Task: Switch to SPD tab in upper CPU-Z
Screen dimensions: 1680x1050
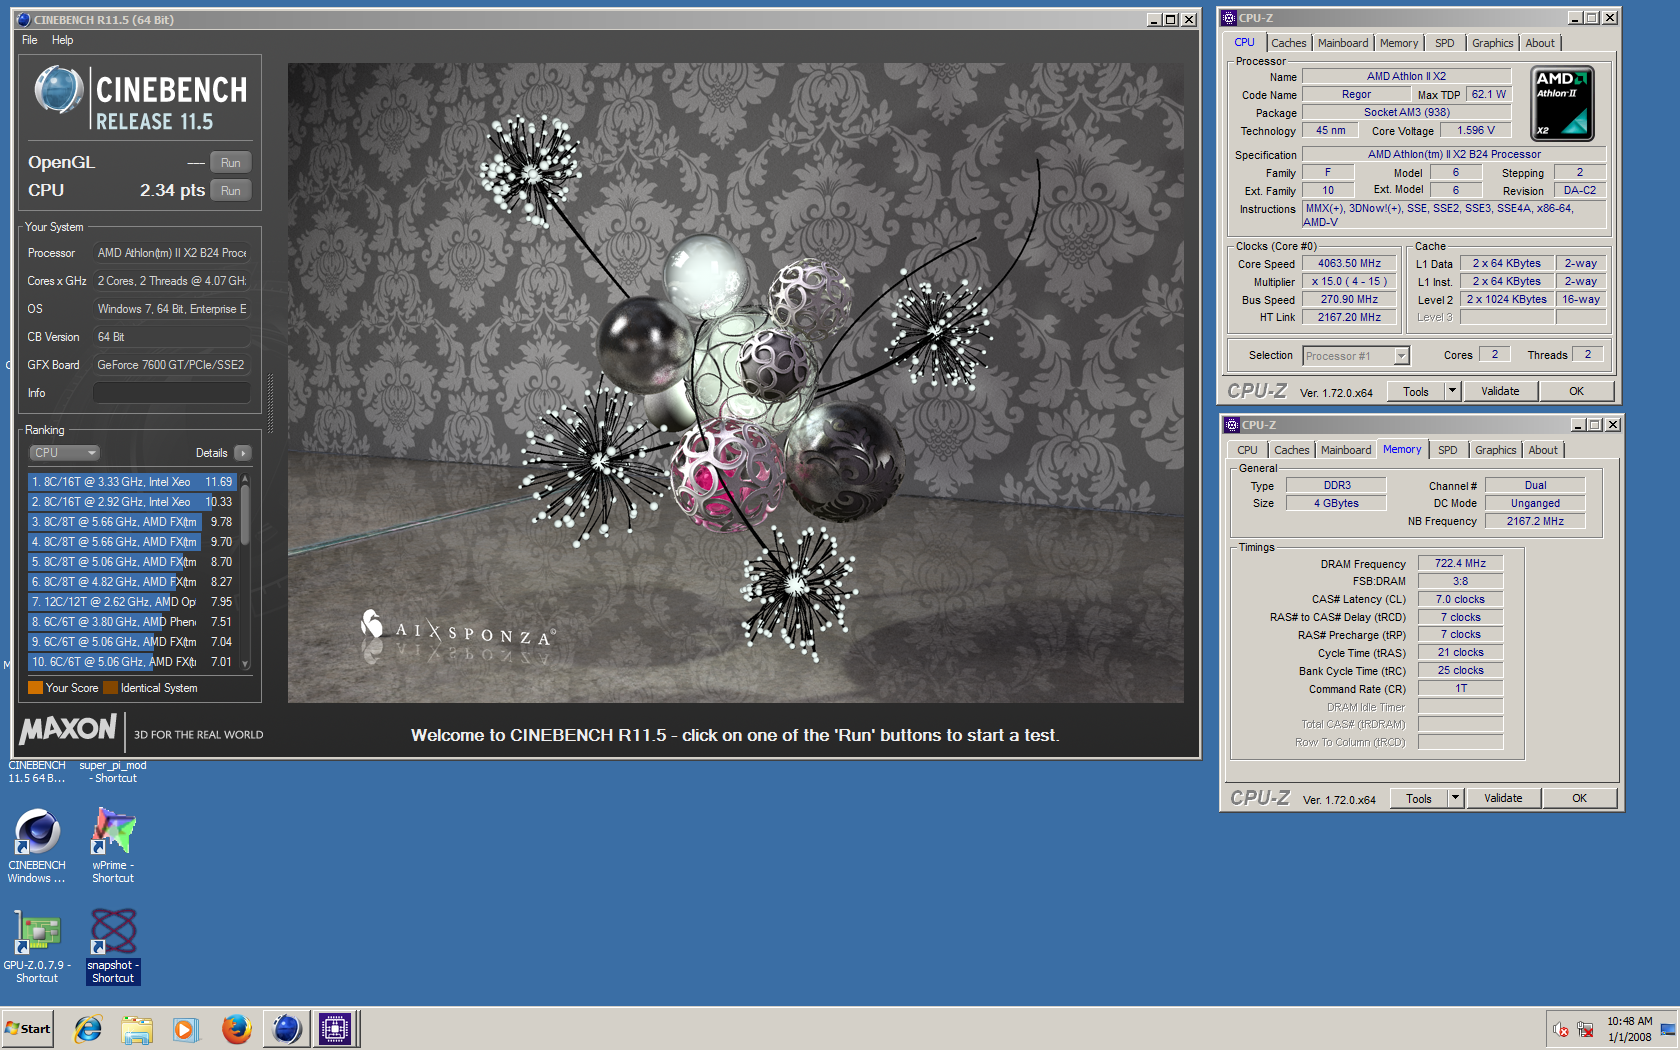Action: click(x=1445, y=43)
